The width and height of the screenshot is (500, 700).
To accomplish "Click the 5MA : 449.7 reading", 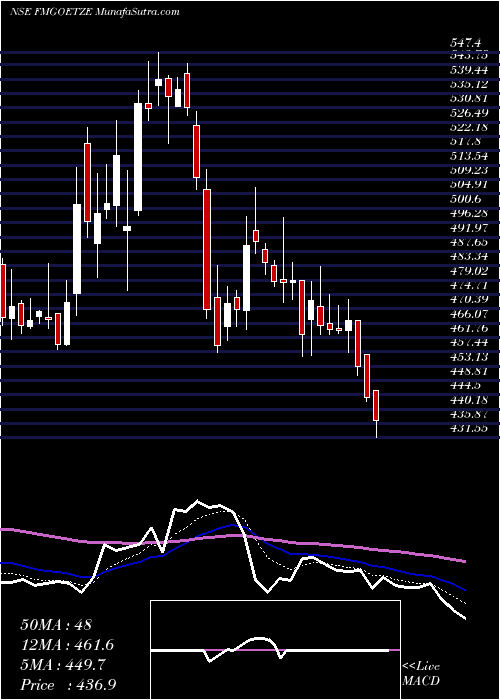I will coord(63,665).
